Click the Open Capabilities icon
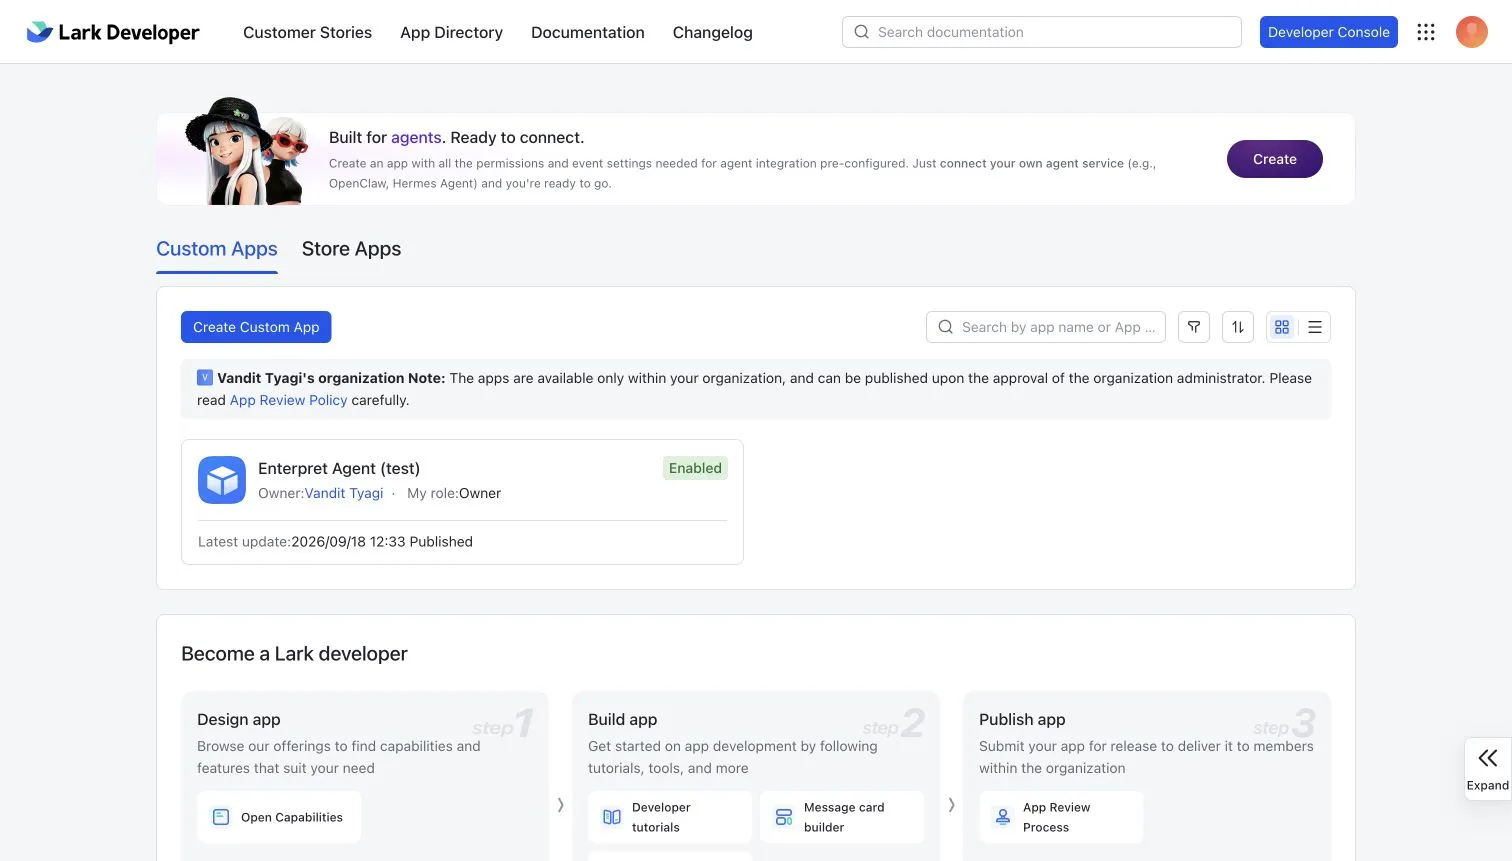This screenshot has height=861, width=1512. coord(221,817)
